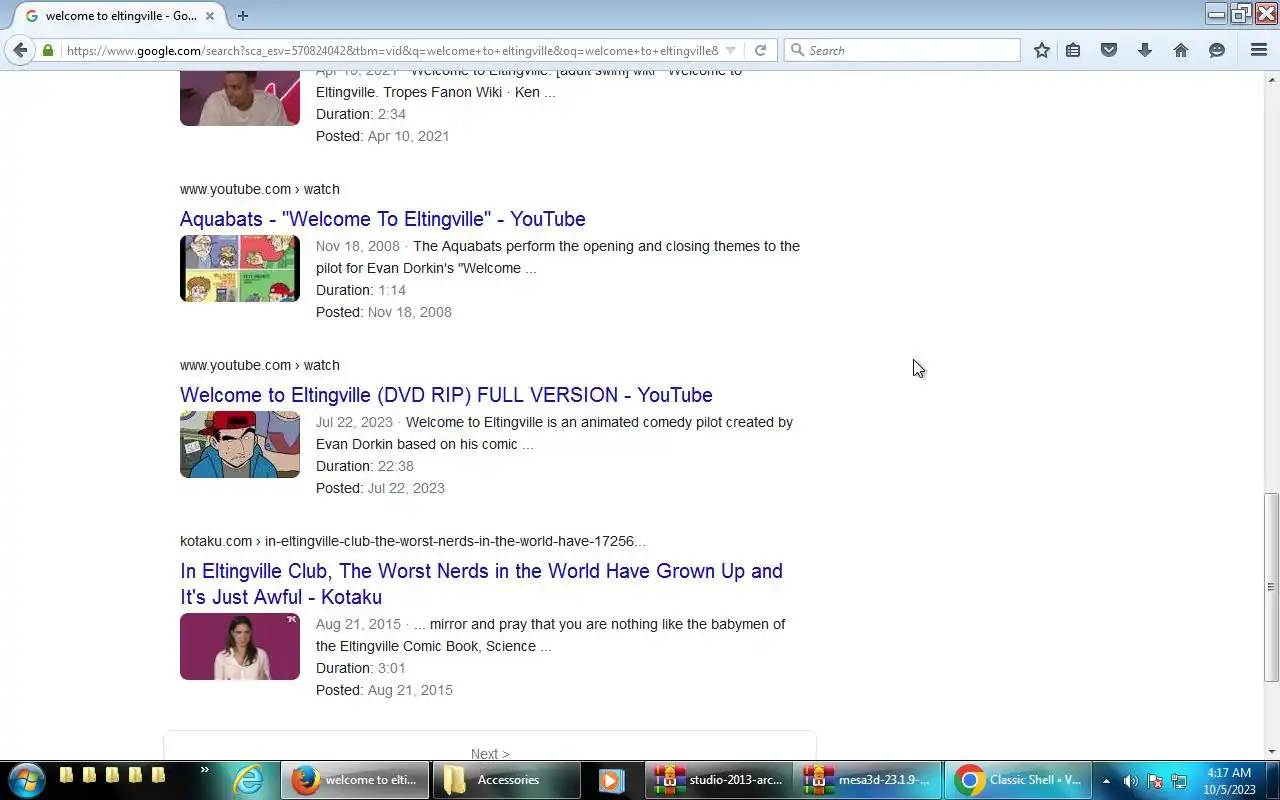The image size is (1280, 800).
Task: Open the media player taskbar icon
Action: pyautogui.click(x=612, y=780)
